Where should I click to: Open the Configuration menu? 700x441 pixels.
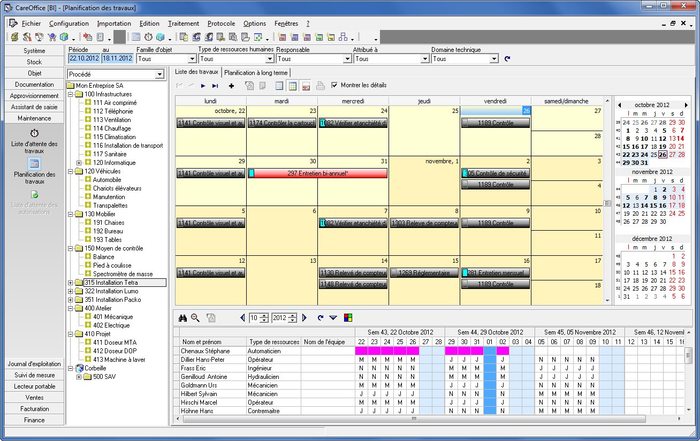(x=69, y=23)
